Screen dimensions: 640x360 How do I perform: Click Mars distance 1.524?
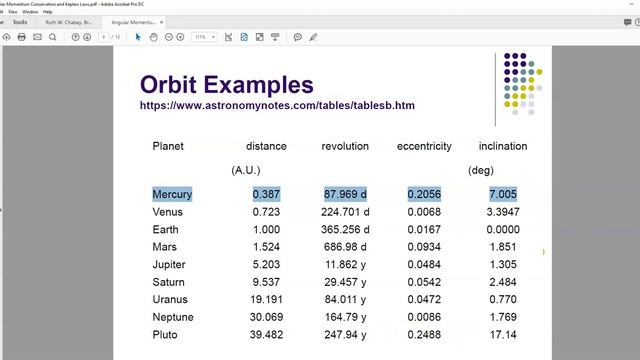pyautogui.click(x=266, y=247)
